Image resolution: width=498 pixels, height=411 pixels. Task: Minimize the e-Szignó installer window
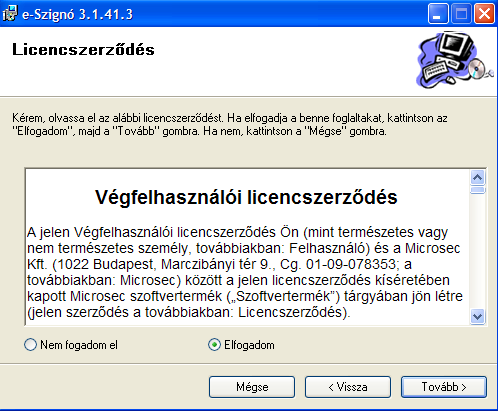point(438,14)
